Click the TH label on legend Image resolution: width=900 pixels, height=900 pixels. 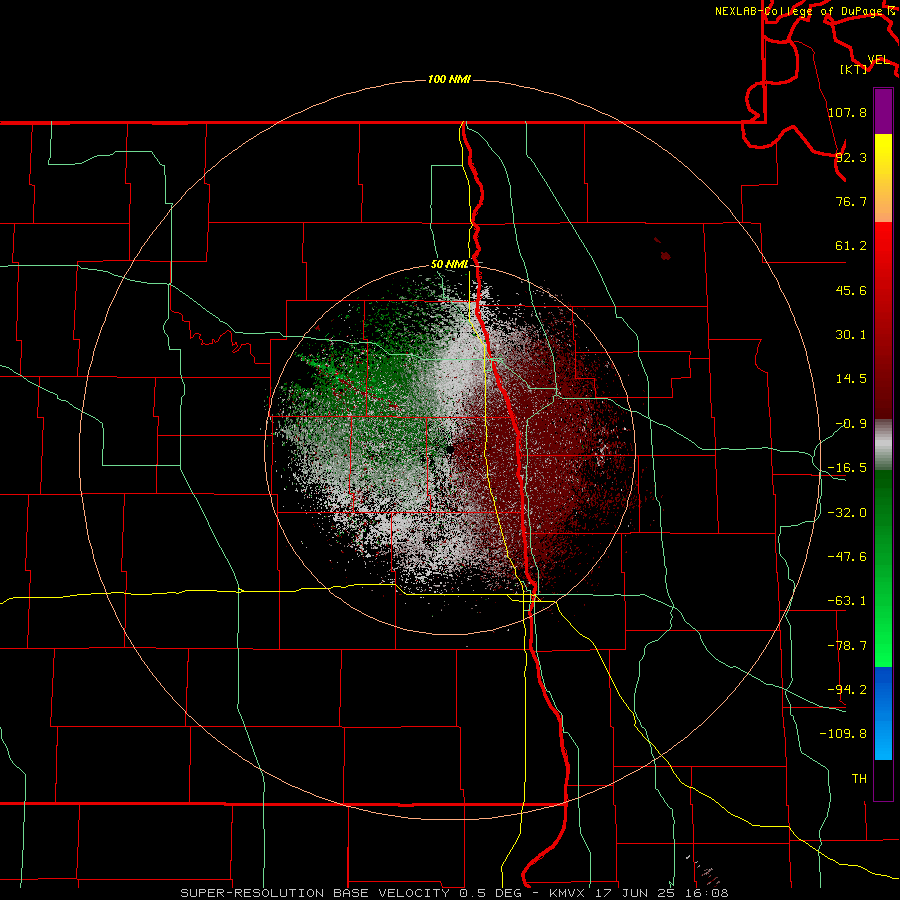click(x=859, y=778)
